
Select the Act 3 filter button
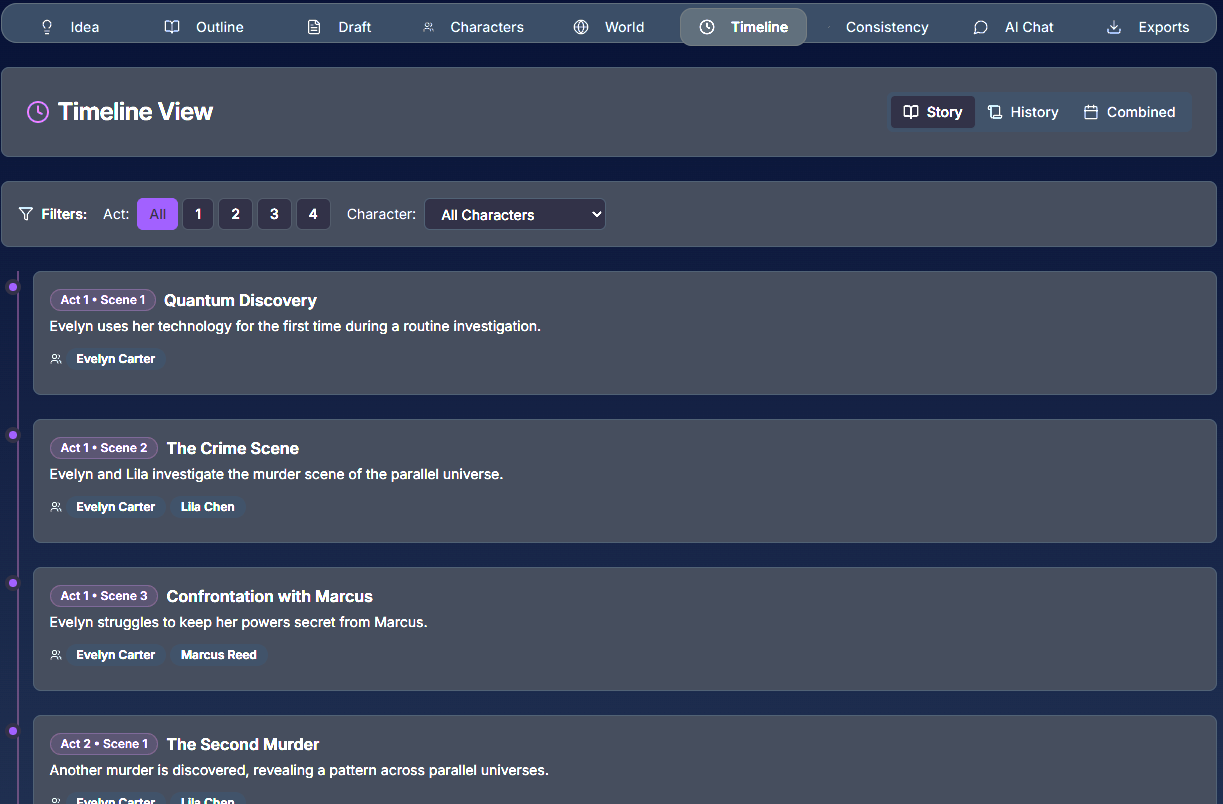274,213
